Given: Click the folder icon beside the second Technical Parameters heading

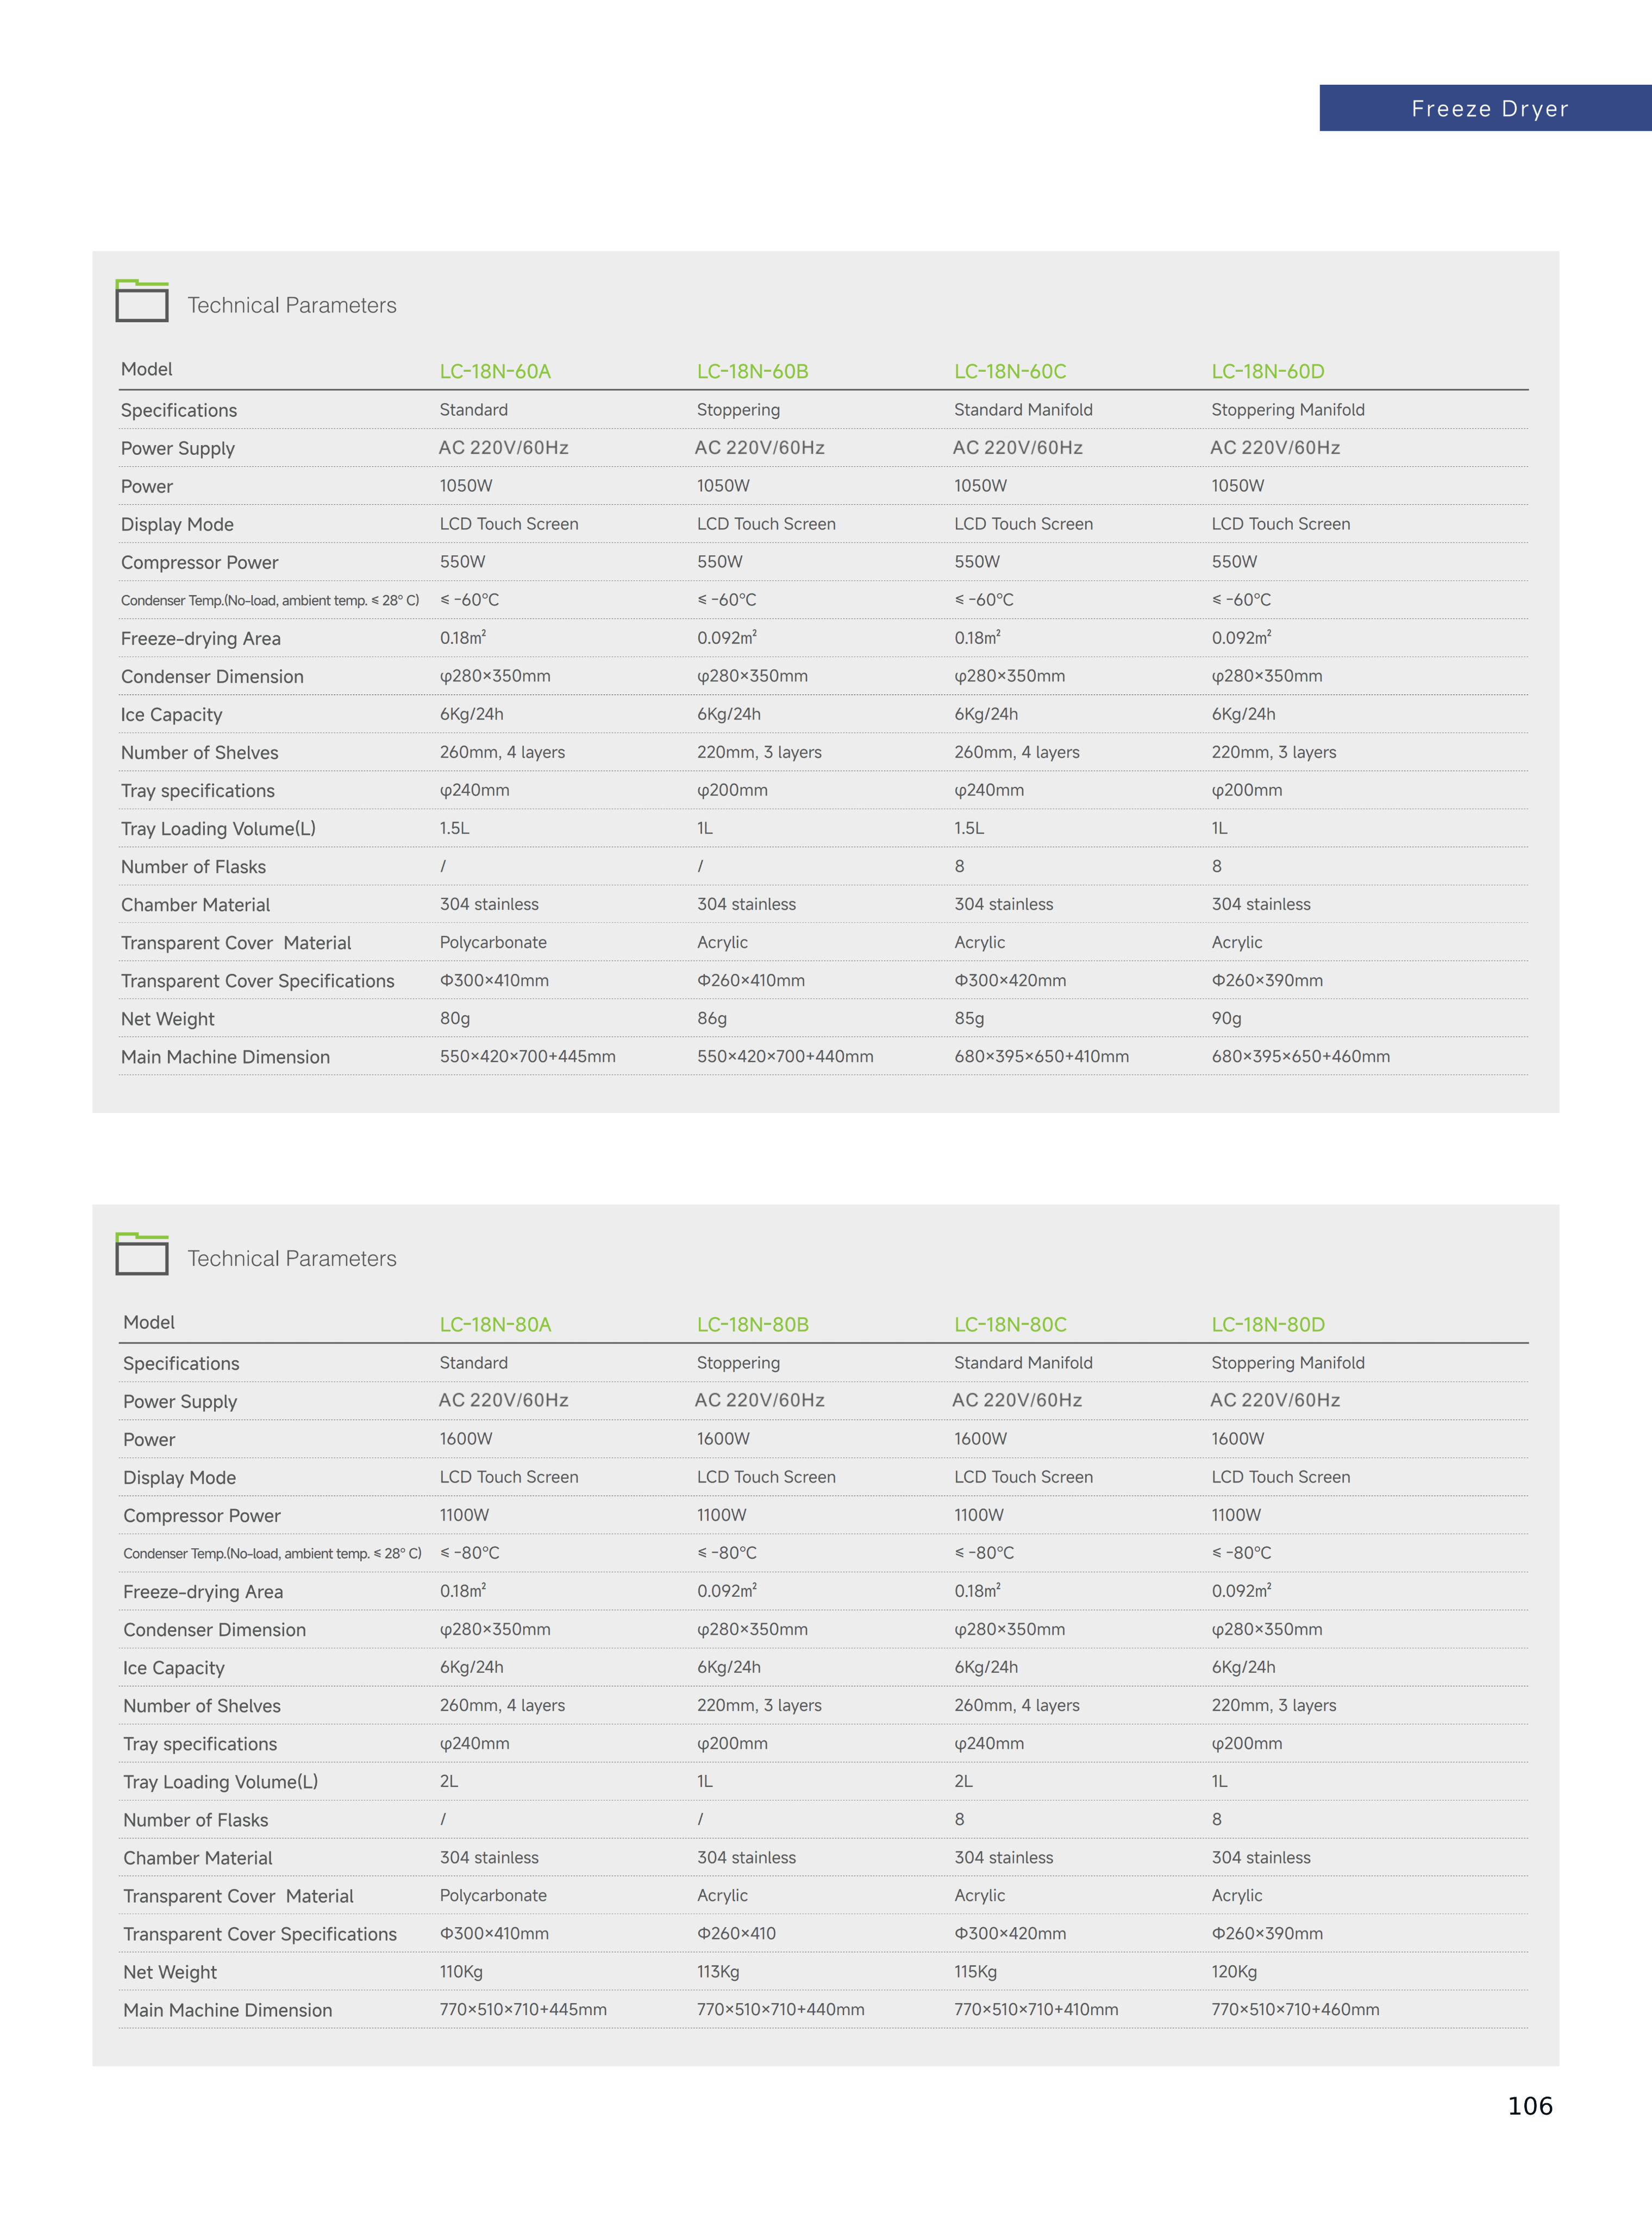Looking at the screenshot, I should pyautogui.click(x=142, y=1253).
